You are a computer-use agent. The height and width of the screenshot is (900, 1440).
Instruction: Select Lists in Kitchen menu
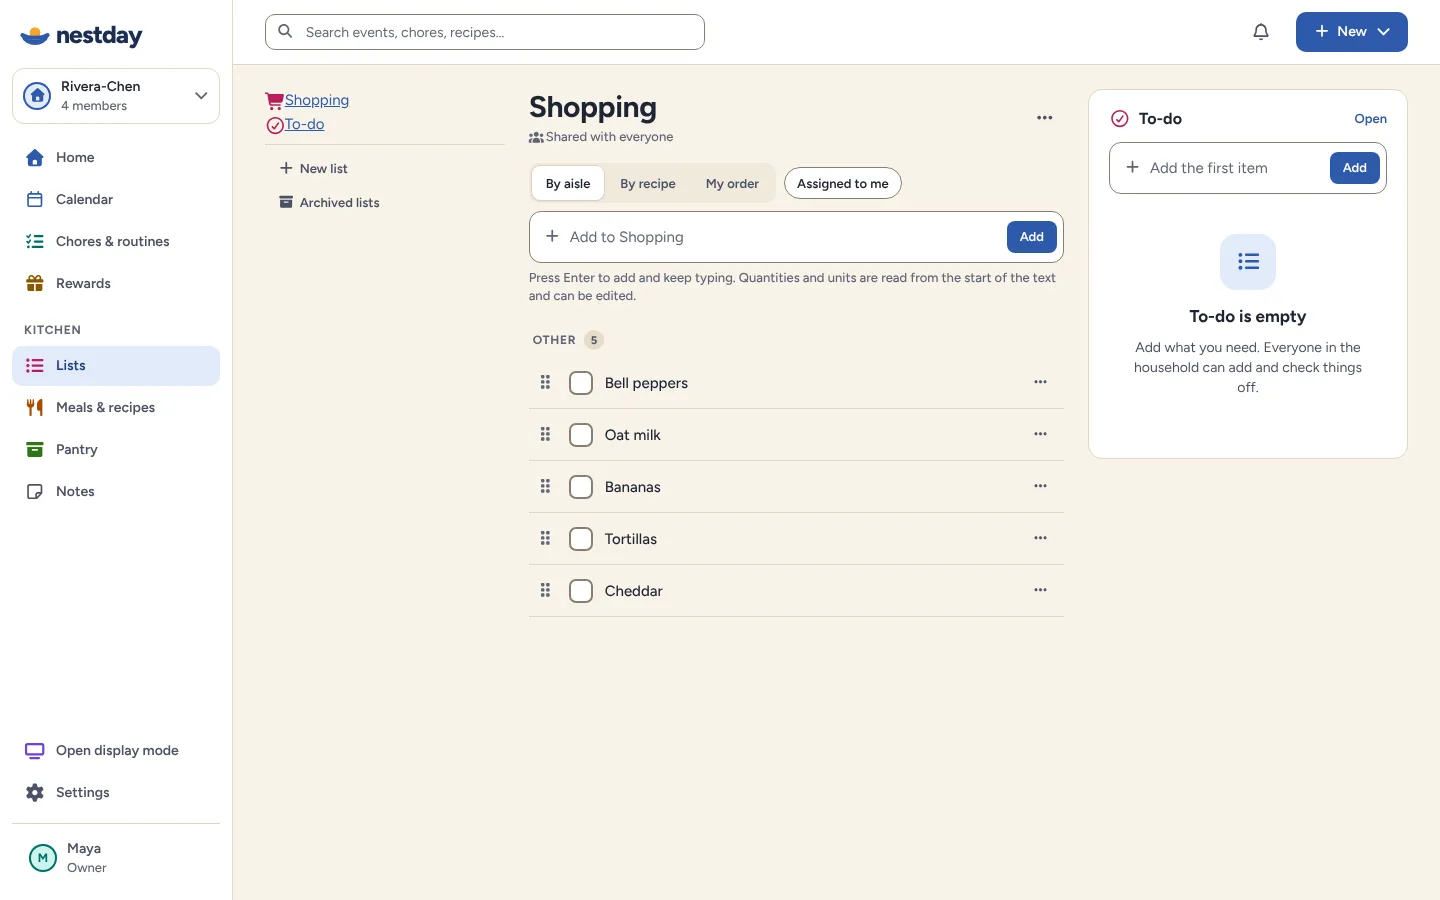pos(116,366)
